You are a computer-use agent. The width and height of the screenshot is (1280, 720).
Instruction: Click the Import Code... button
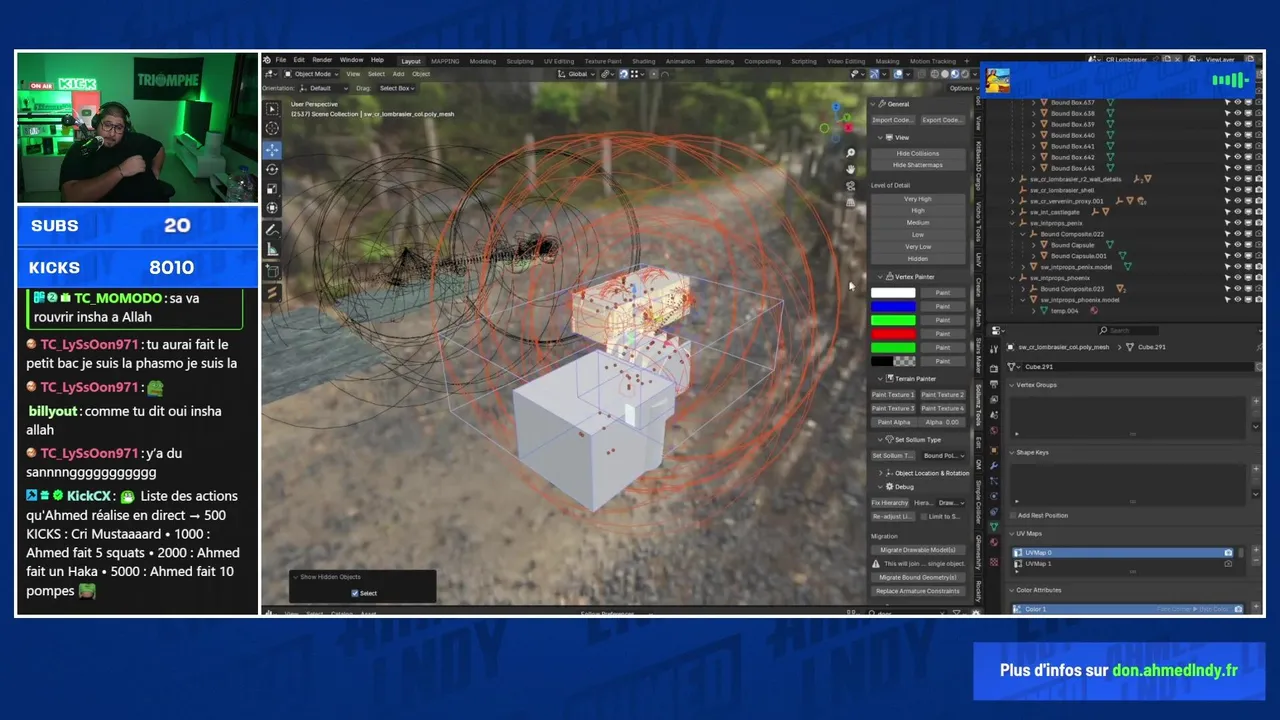coord(893,120)
